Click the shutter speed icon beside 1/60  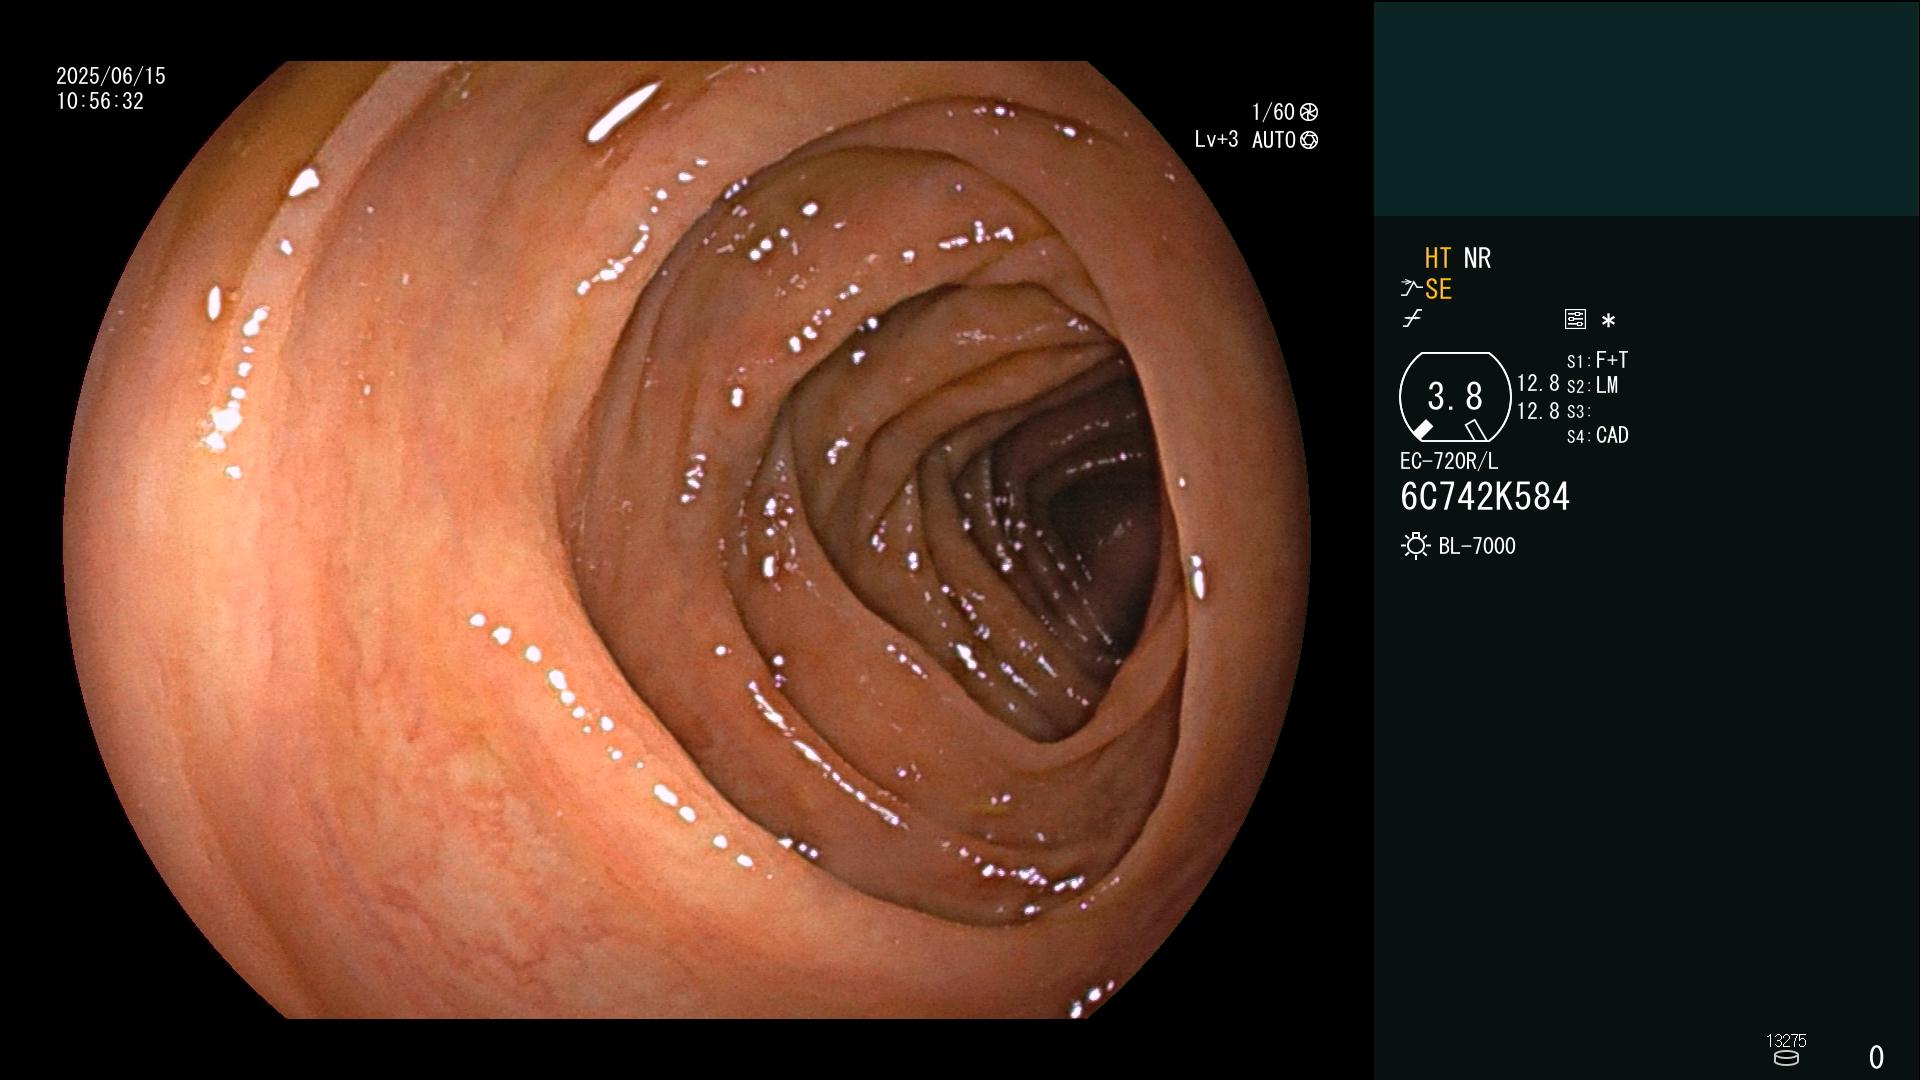(x=1309, y=112)
